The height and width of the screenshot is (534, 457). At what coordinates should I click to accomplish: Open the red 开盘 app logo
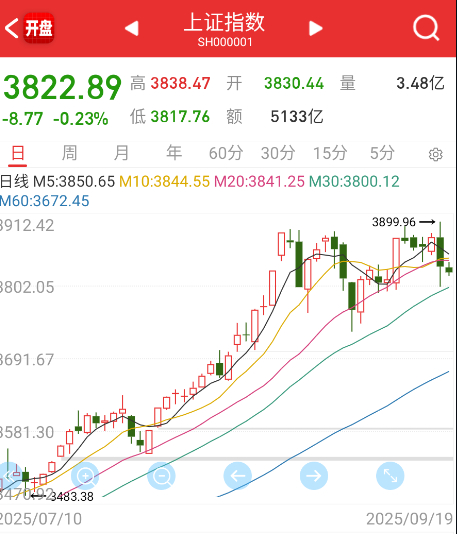tap(39, 28)
